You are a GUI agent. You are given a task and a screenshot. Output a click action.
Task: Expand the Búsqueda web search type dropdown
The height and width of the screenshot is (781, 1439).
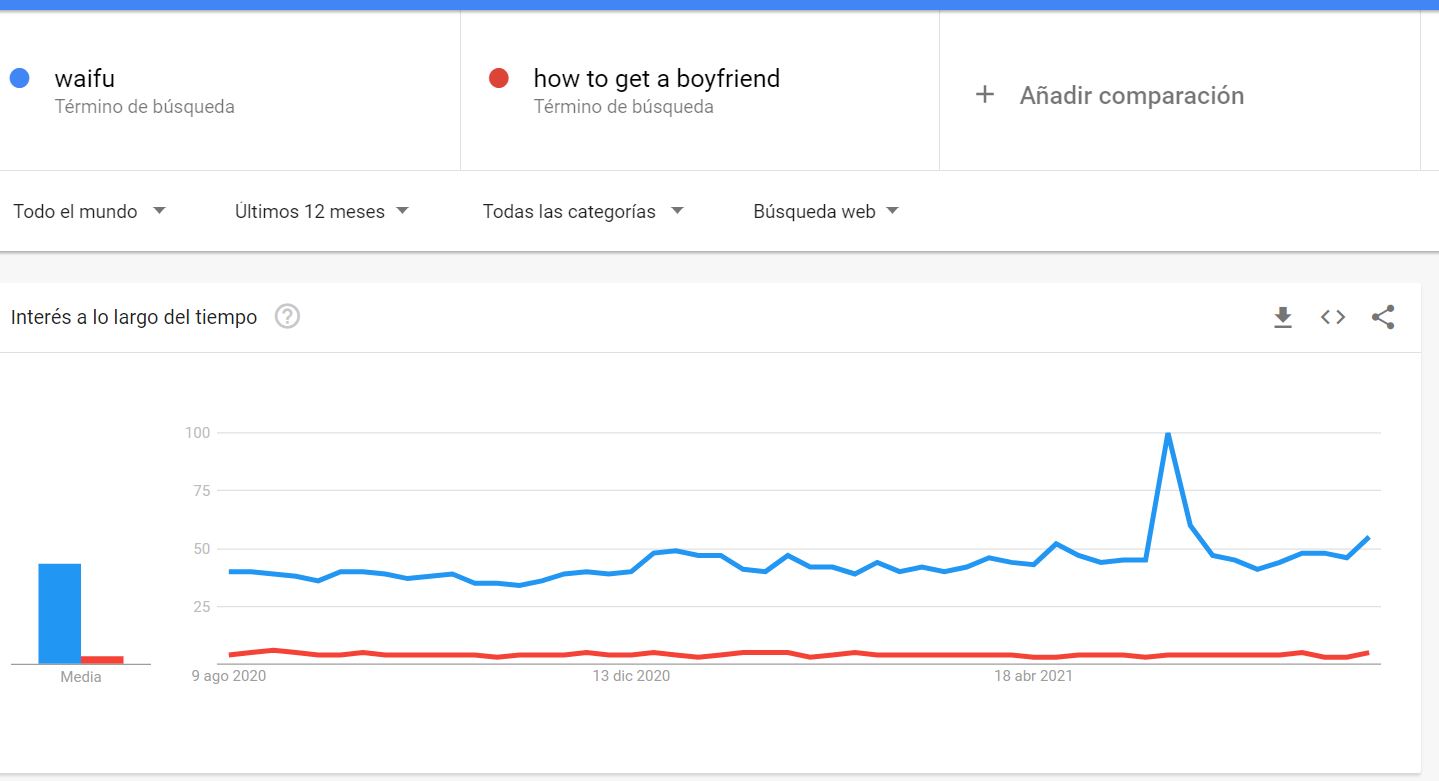pos(826,211)
